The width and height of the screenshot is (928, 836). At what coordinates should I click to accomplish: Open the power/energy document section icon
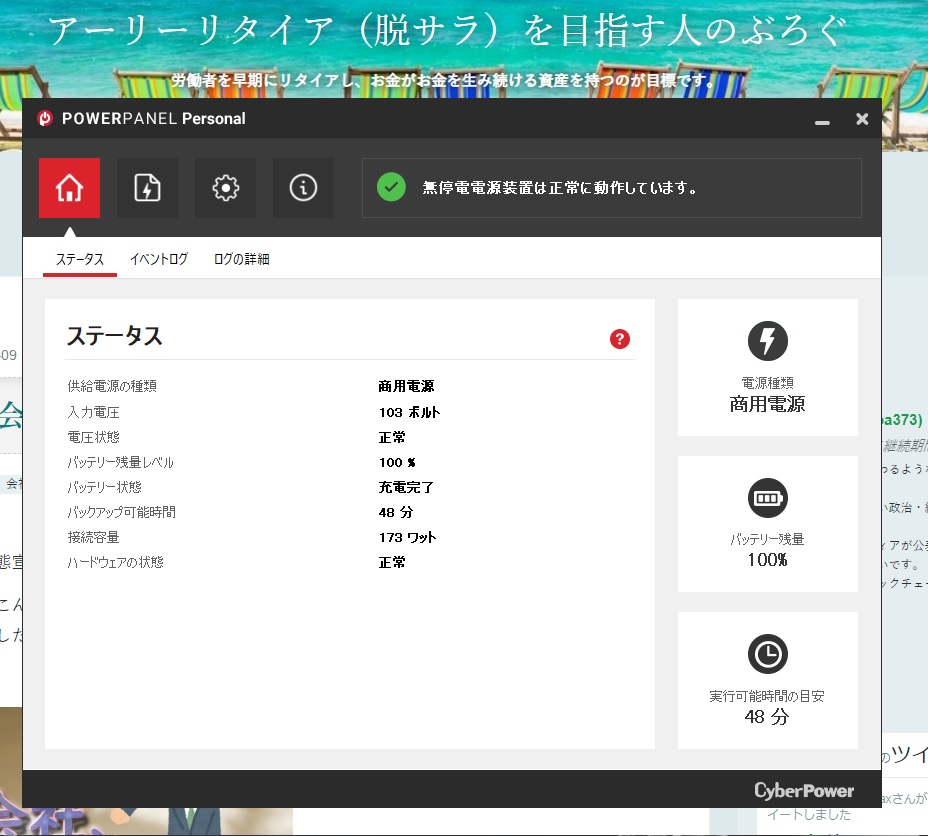[147, 188]
